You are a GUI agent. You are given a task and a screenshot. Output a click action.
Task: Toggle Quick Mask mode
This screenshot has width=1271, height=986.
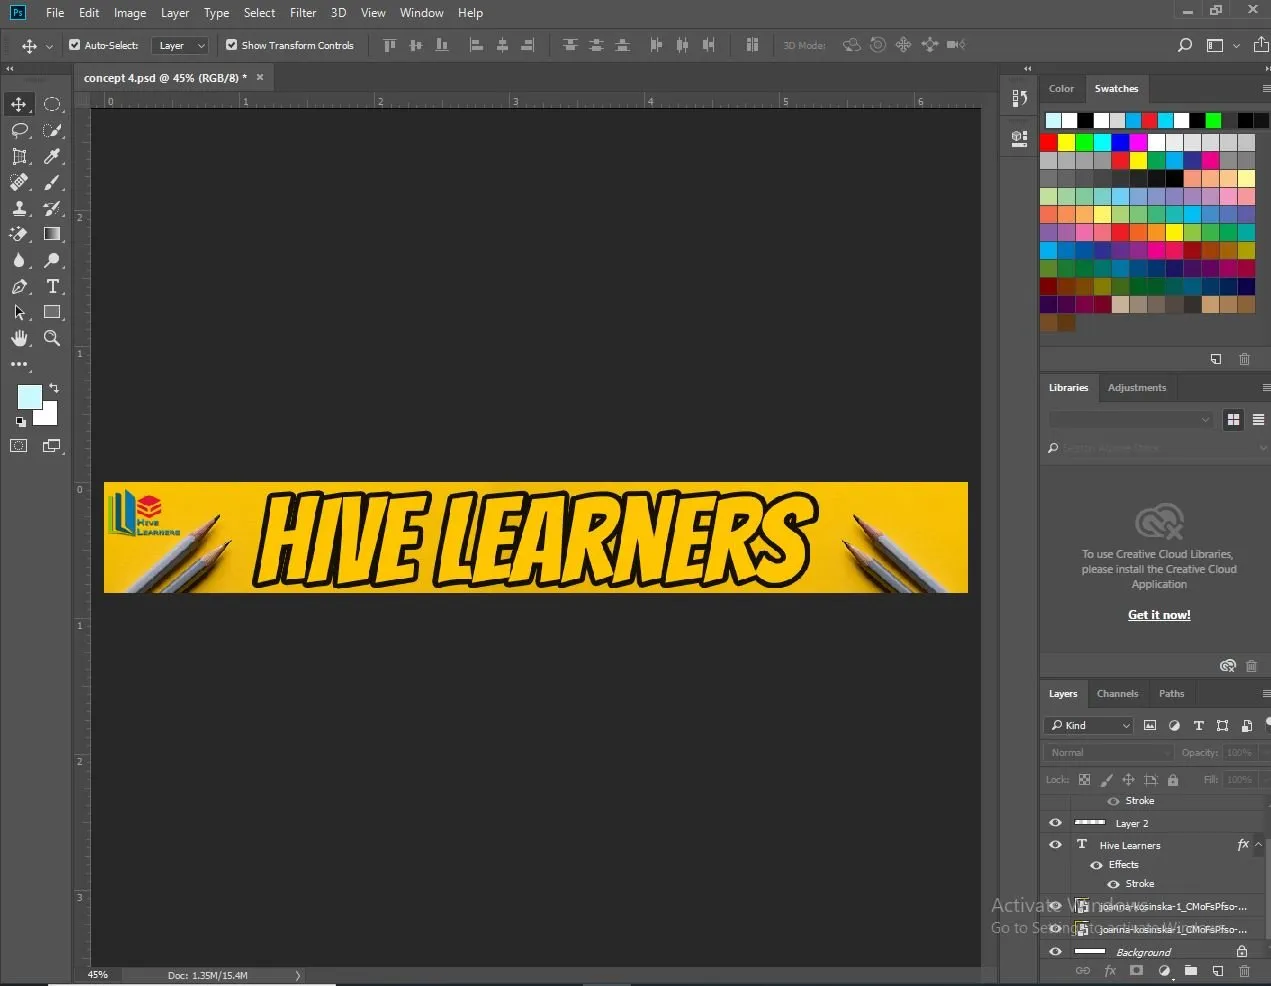(x=19, y=446)
